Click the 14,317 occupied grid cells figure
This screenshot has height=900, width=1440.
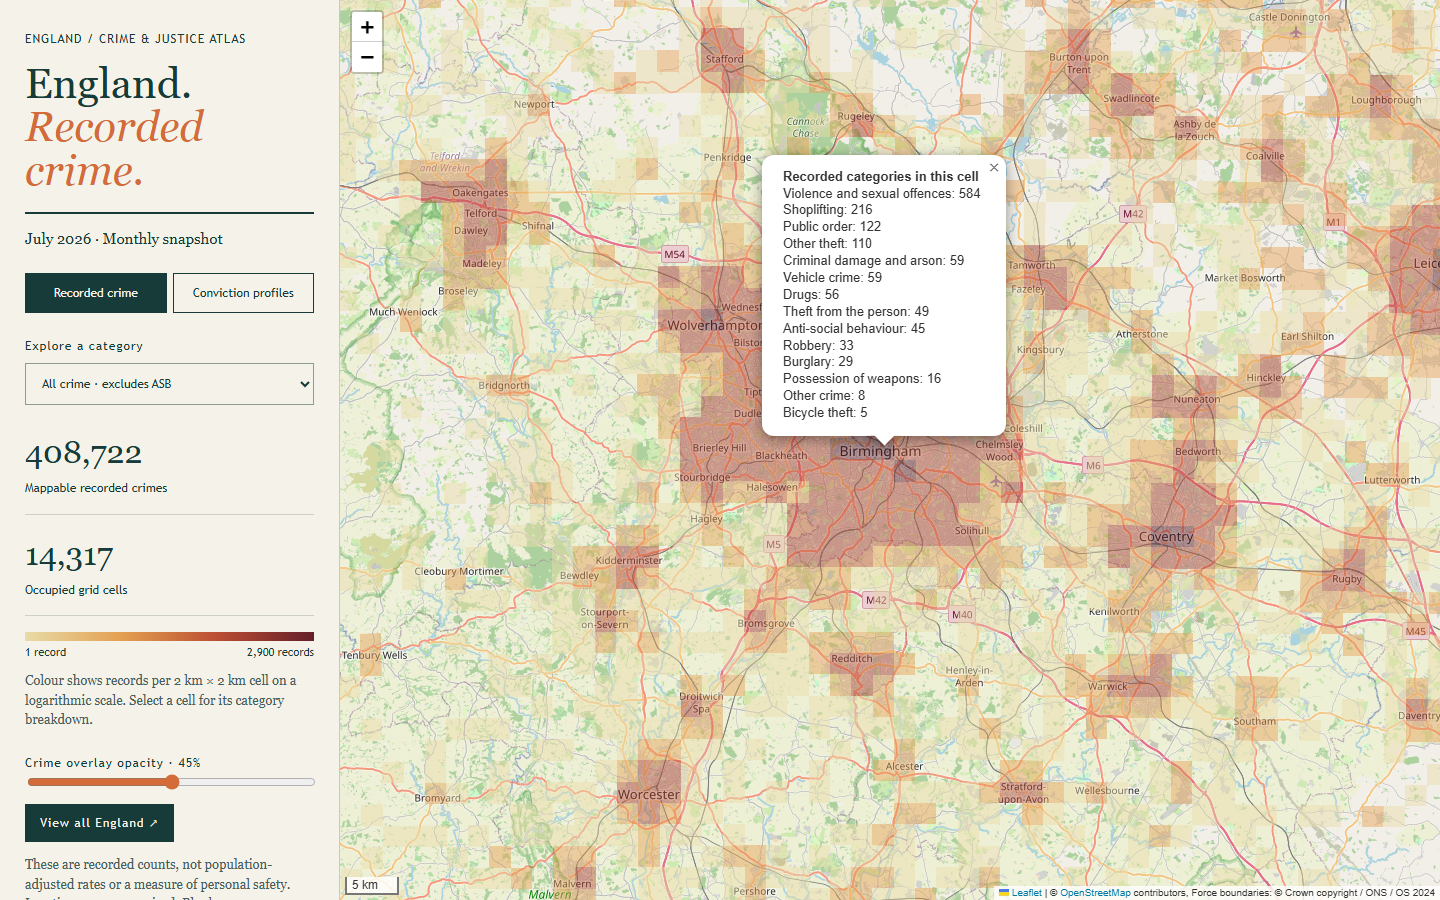69,556
